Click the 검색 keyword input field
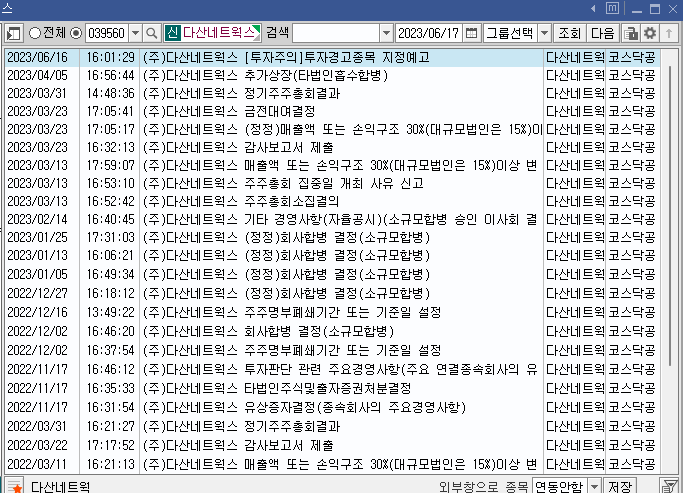 tap(336, 33)
